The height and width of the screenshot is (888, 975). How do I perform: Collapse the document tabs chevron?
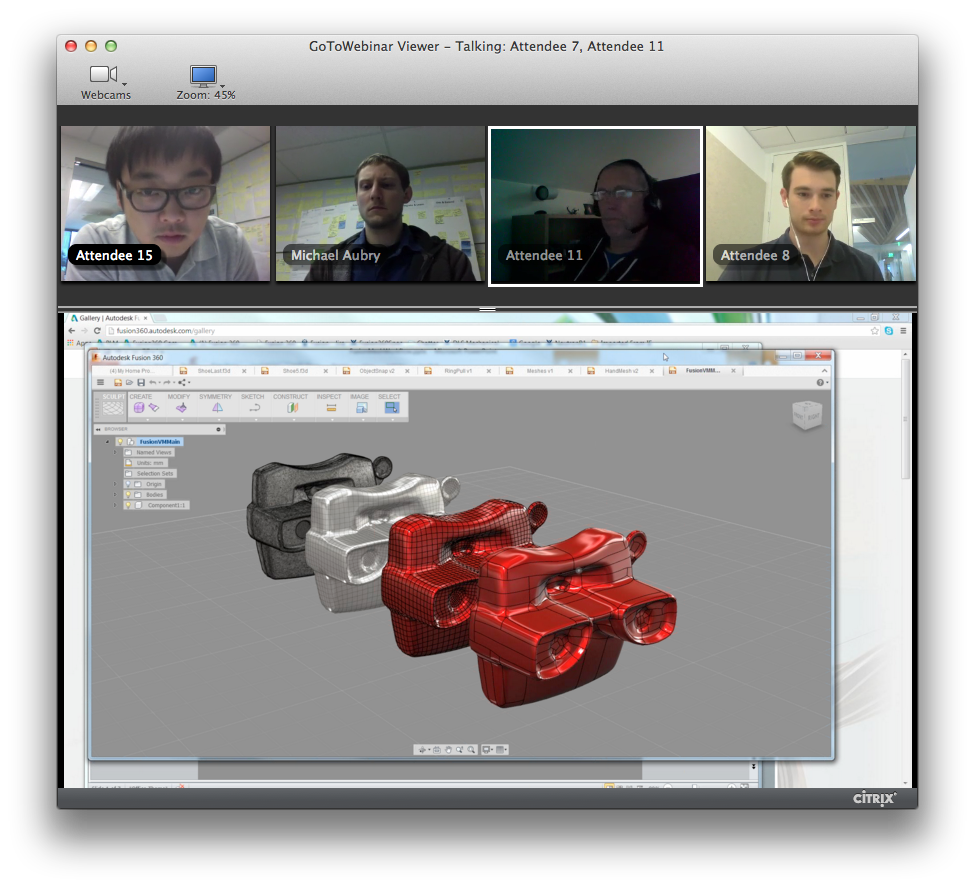[825, 371]
